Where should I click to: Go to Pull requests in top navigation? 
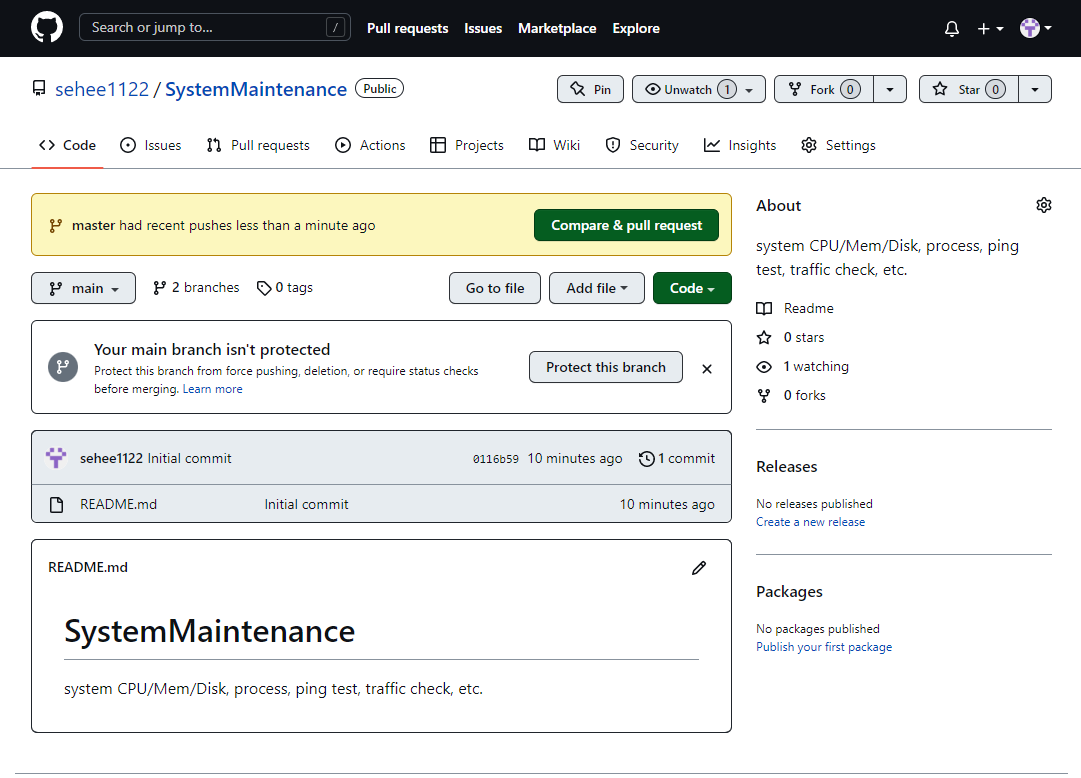407,28
